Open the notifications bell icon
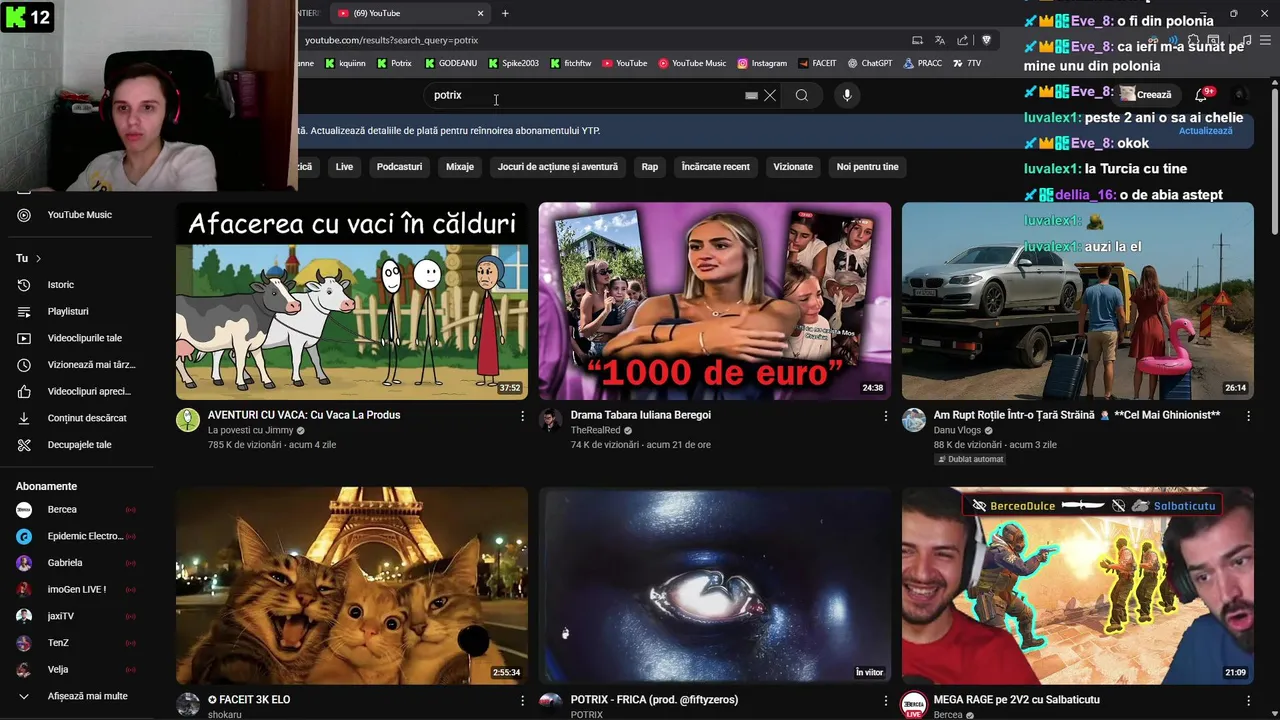 [x=1201, y=95]
